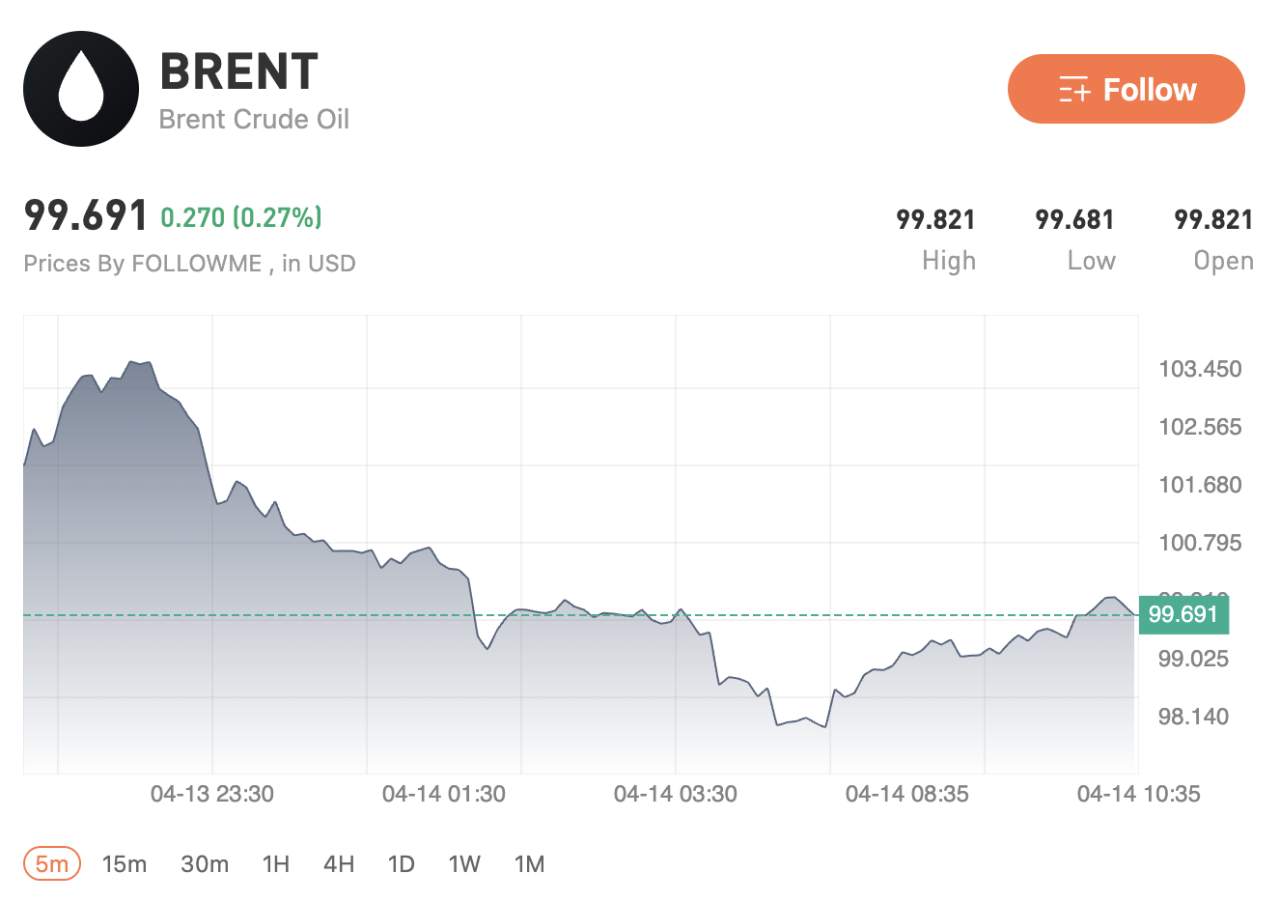The width and height of the screenshot is (1280, 902).
Task: Choose the 30m timeframe
Action: tap(204, 864)
